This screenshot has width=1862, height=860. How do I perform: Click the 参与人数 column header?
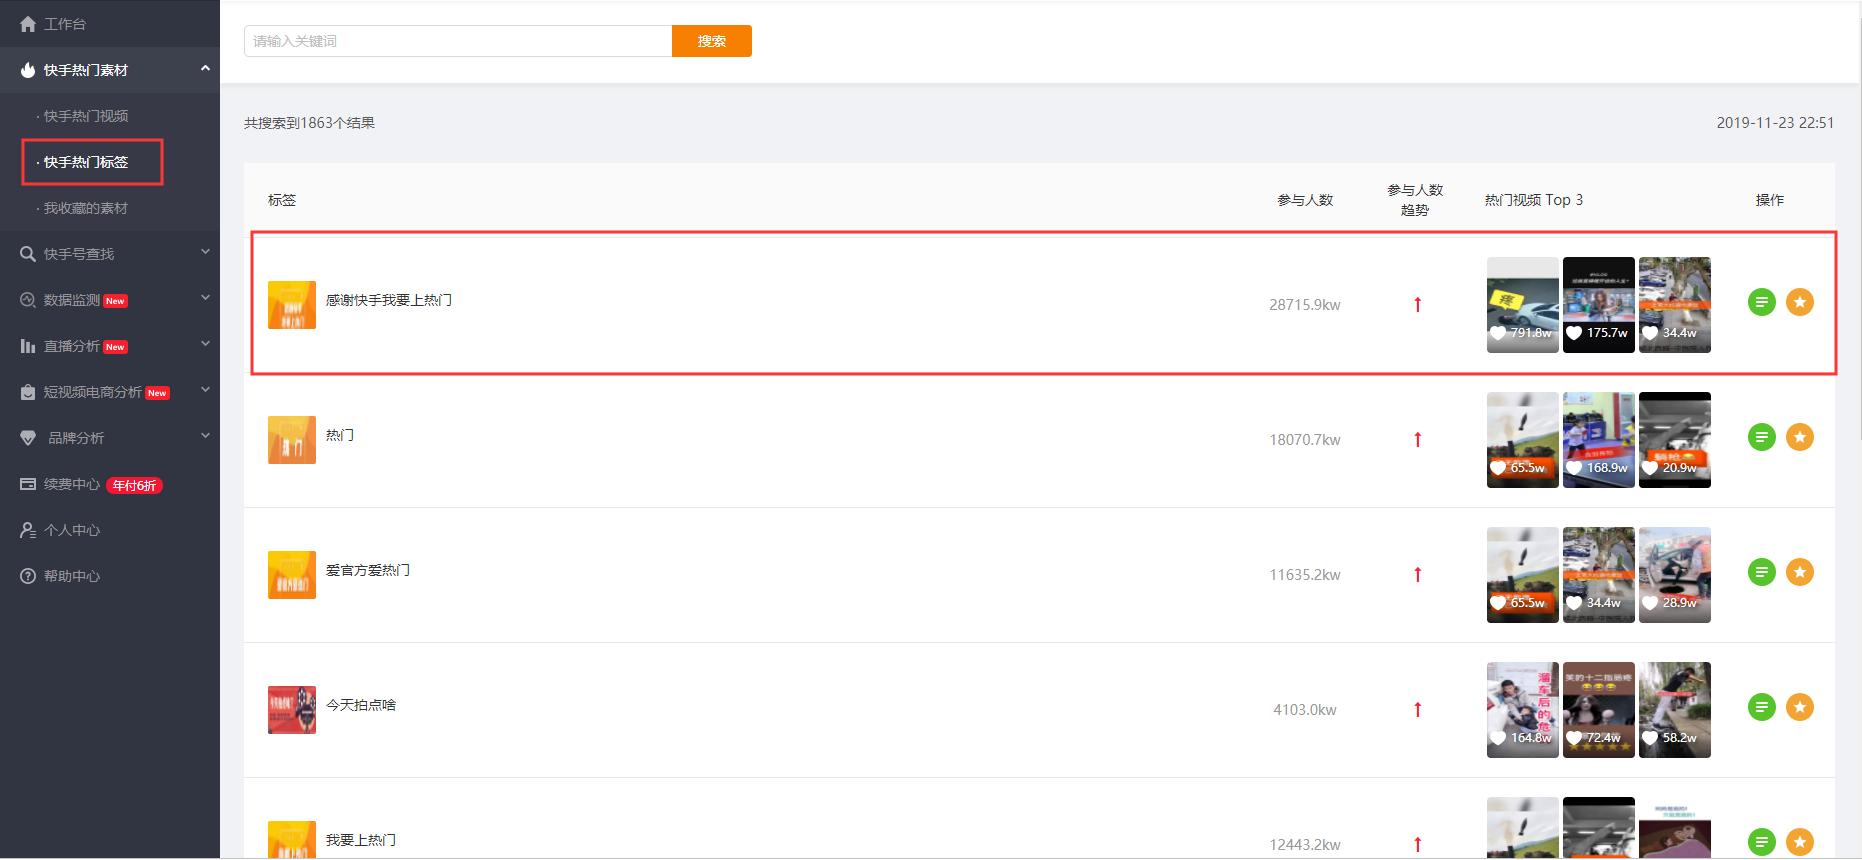tap(1305, 200)
